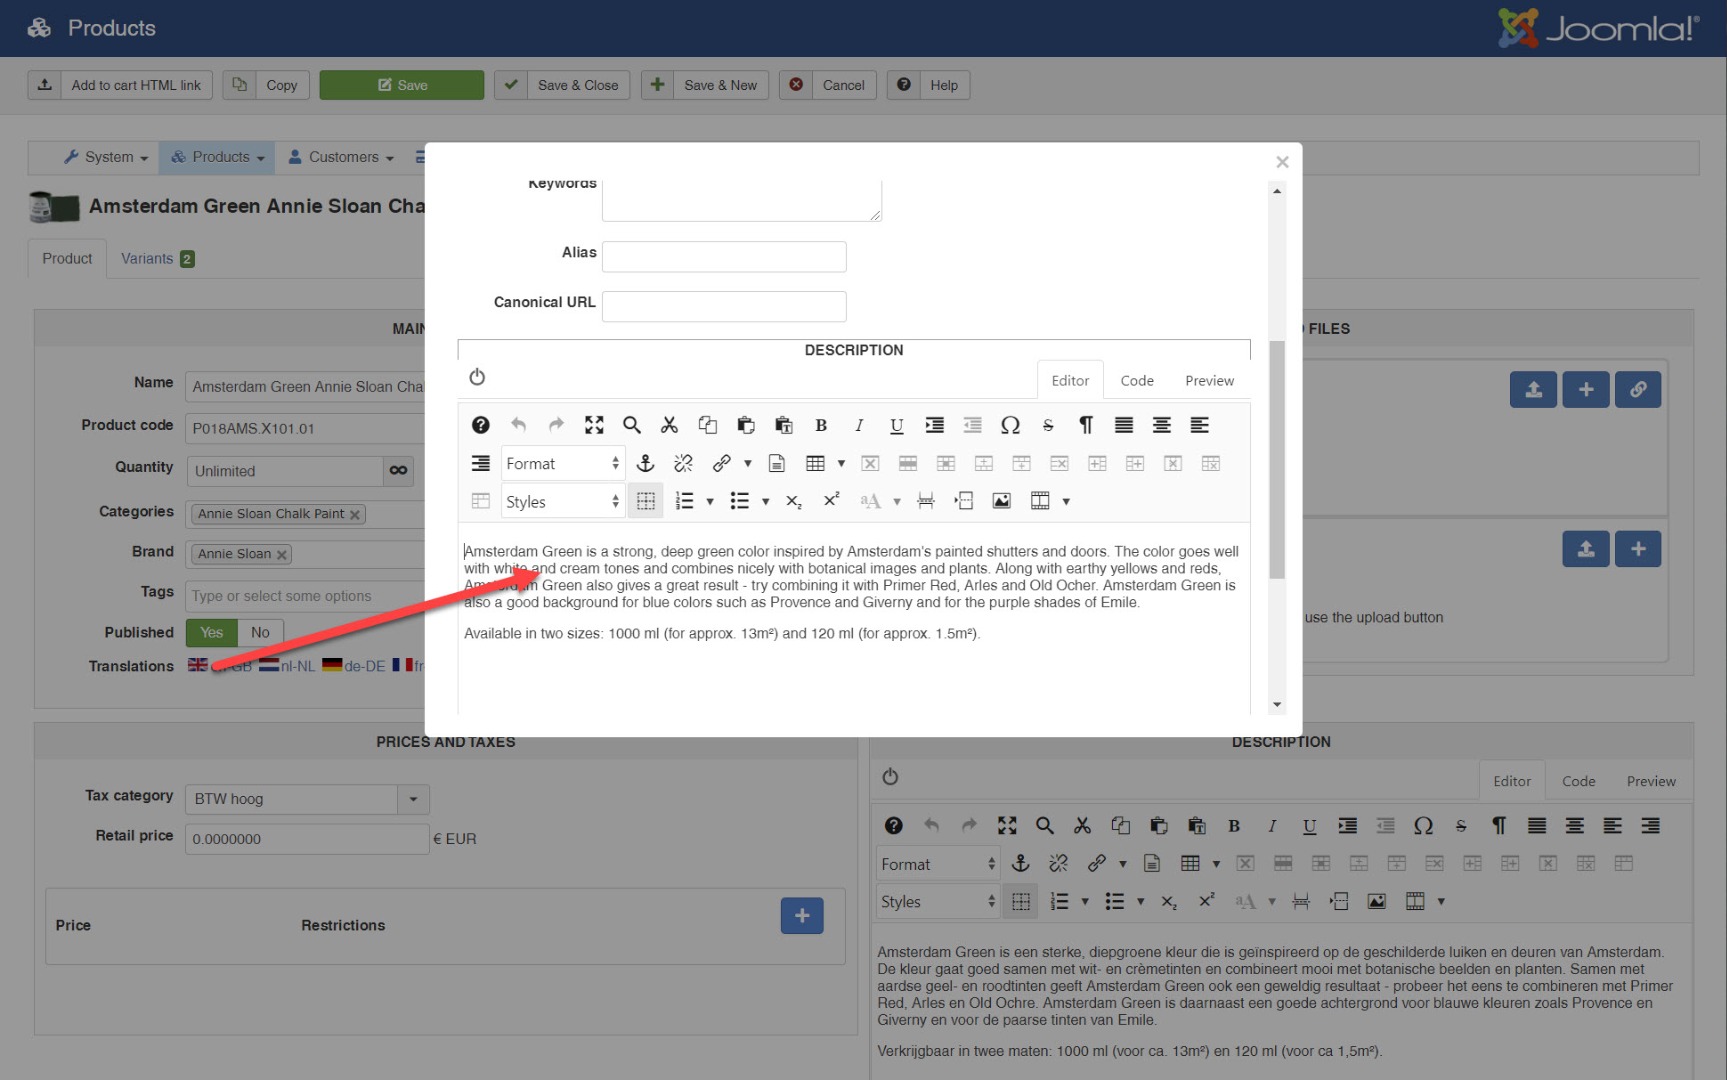
Task: Add a price row with the plus button
Action: [x=802, y=916]
